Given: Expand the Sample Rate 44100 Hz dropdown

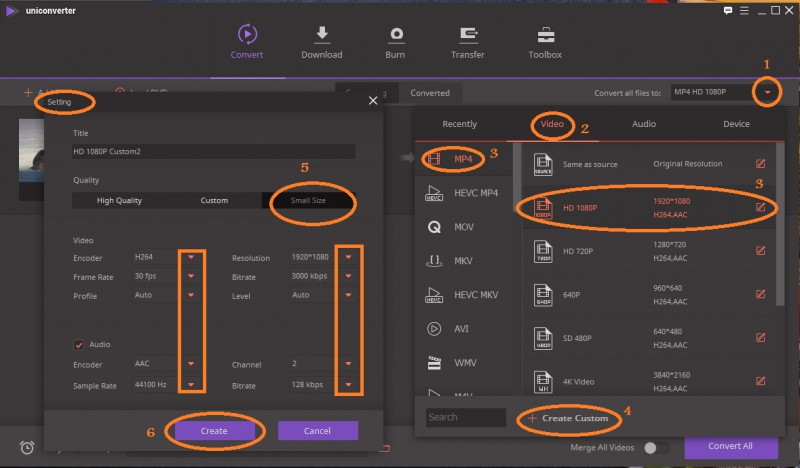Looking at the screenshot, I should [x=191, y=384].
